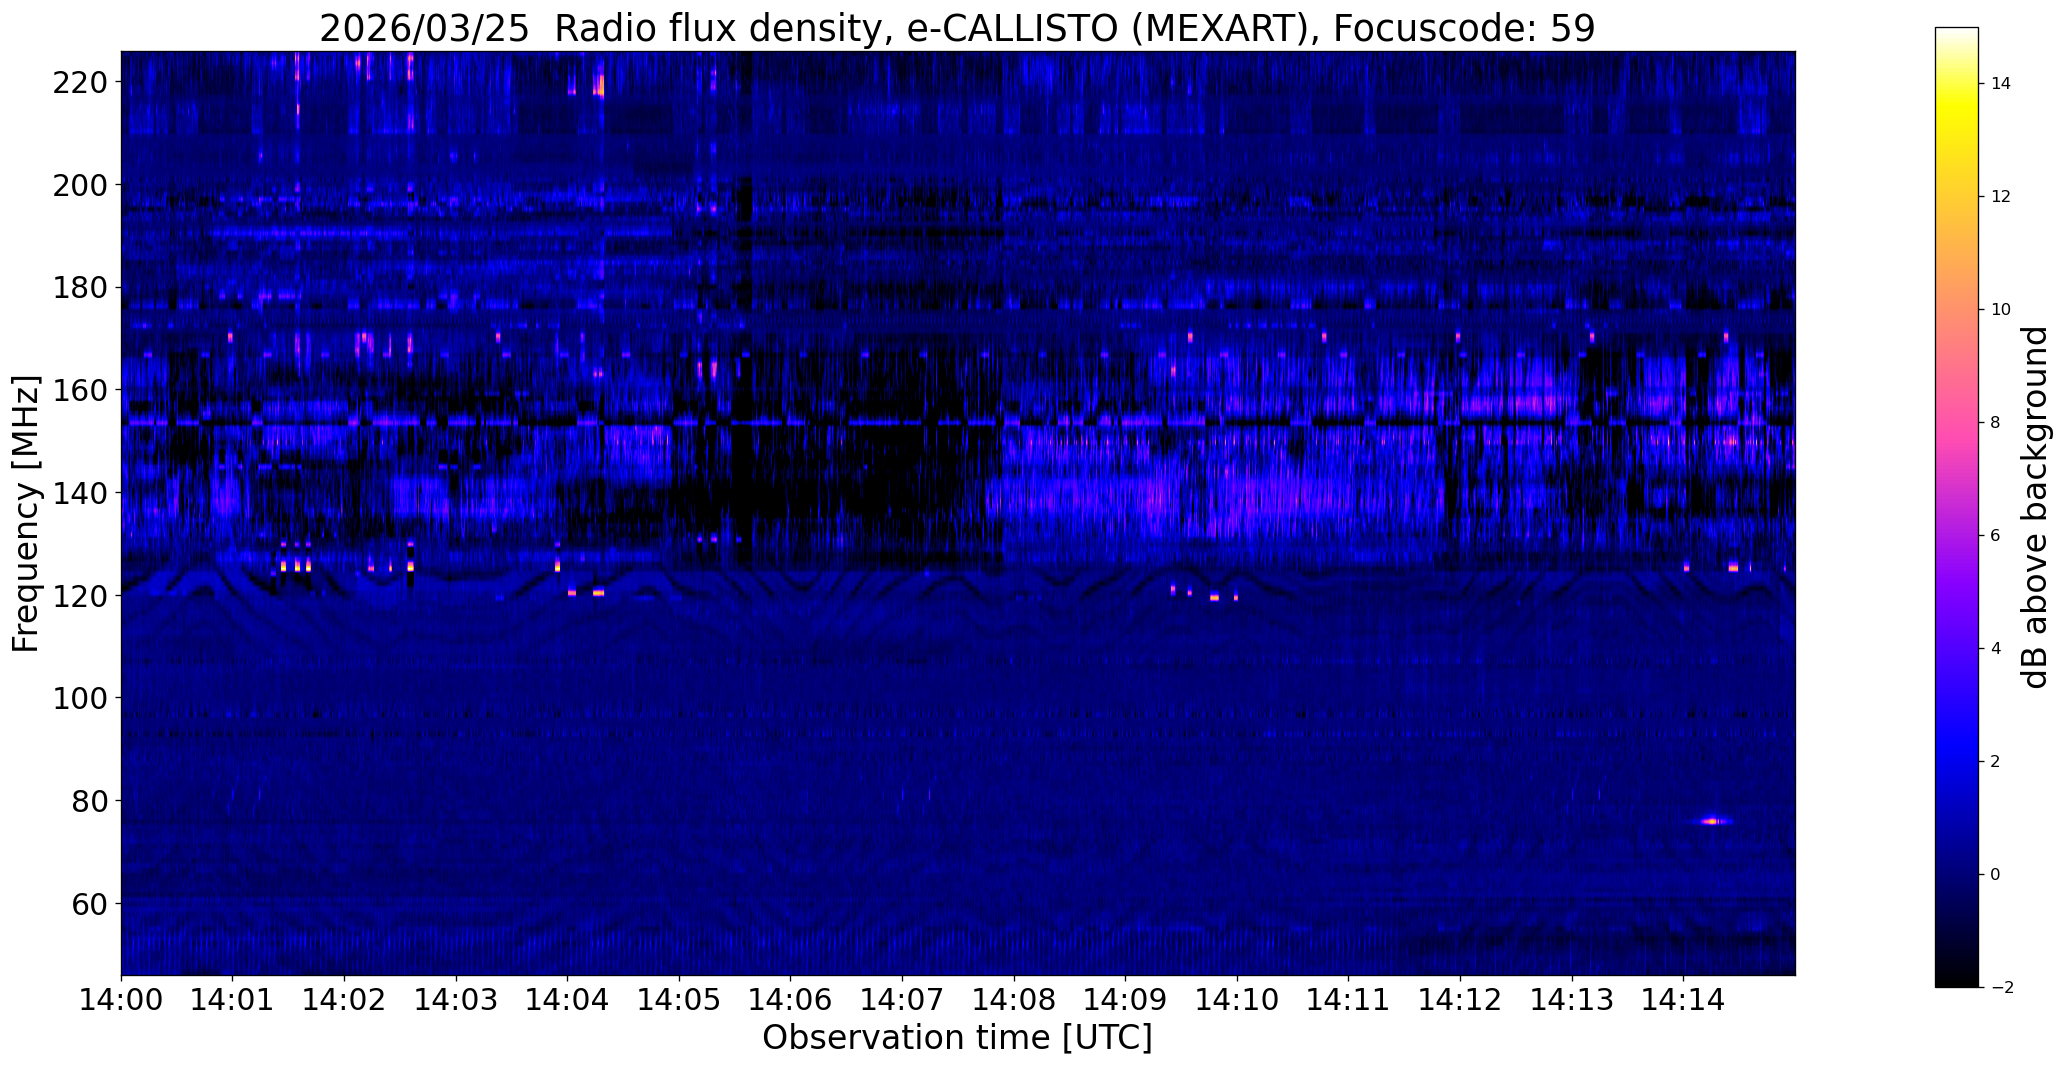Click the topmost colorbar tick labeled 14
The height and width of the screenshot is (1067, 2066).
[x=2001, y=84]
